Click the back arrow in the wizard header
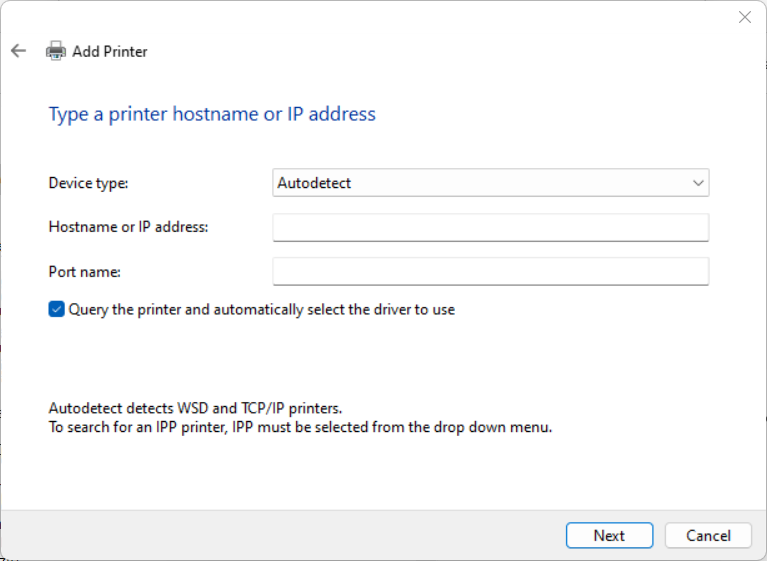Screen dimensions: 767x561 pos(18,51)
